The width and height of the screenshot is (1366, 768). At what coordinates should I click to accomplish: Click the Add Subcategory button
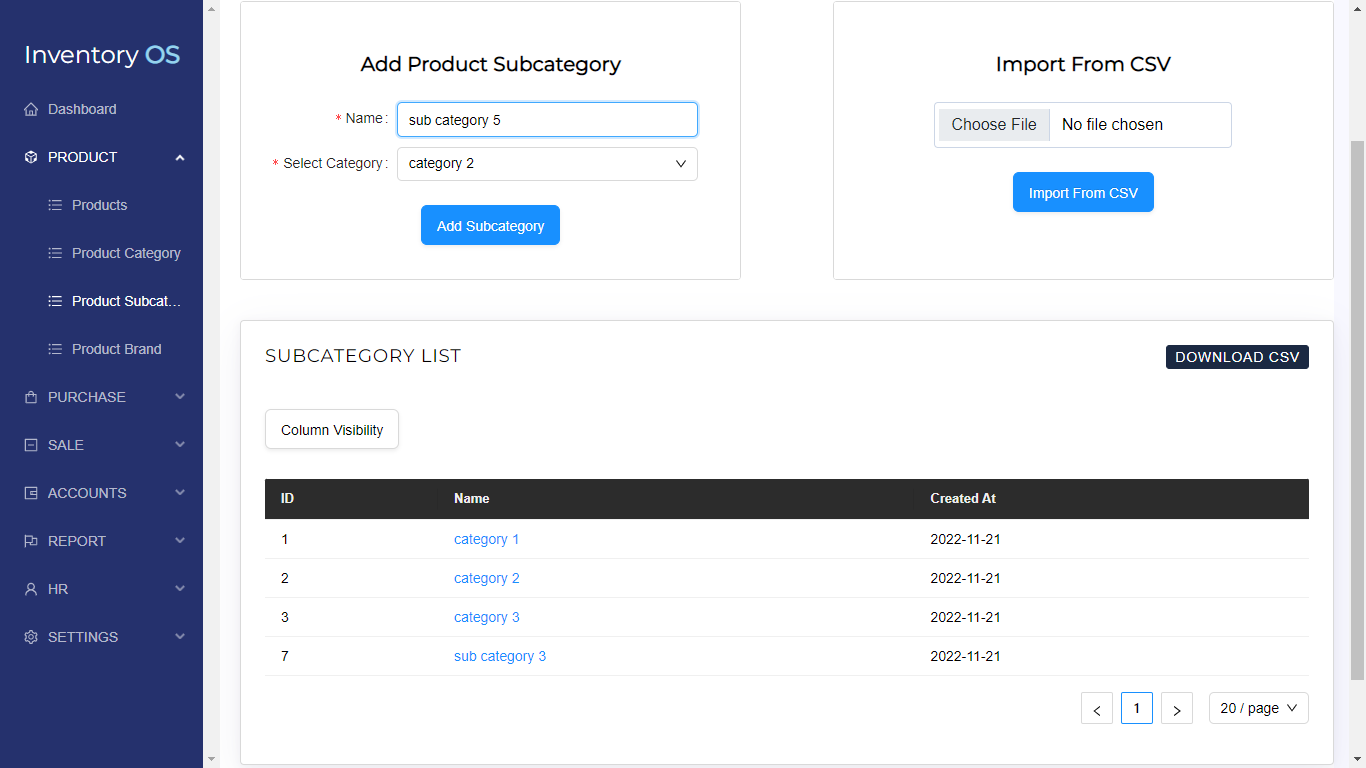[x=490, y=225]
